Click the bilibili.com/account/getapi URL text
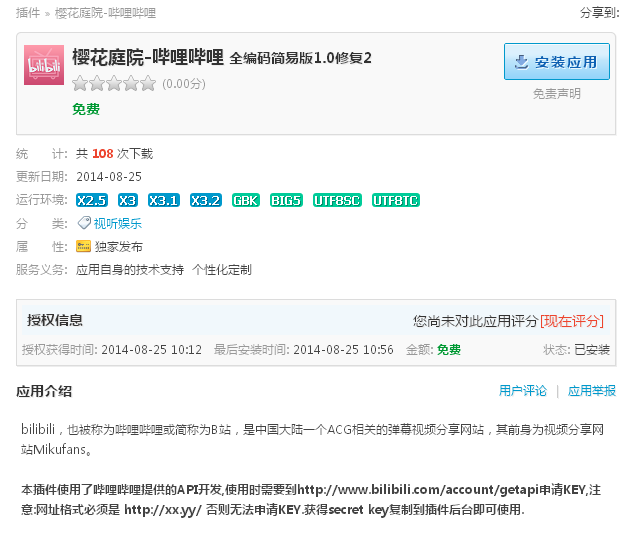Image resolution: width=619 pixels, height=544 pixels. tap(418, 490)
